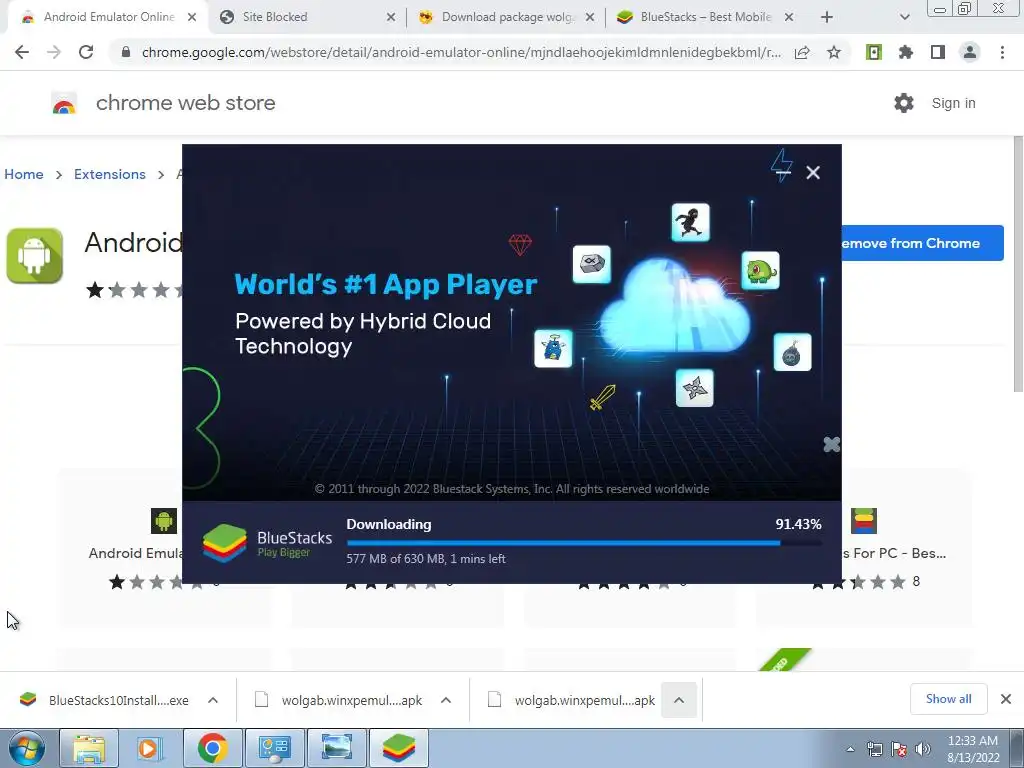Click the green turtle game icon
This screenshot has width=1024, height=768.
760,270
